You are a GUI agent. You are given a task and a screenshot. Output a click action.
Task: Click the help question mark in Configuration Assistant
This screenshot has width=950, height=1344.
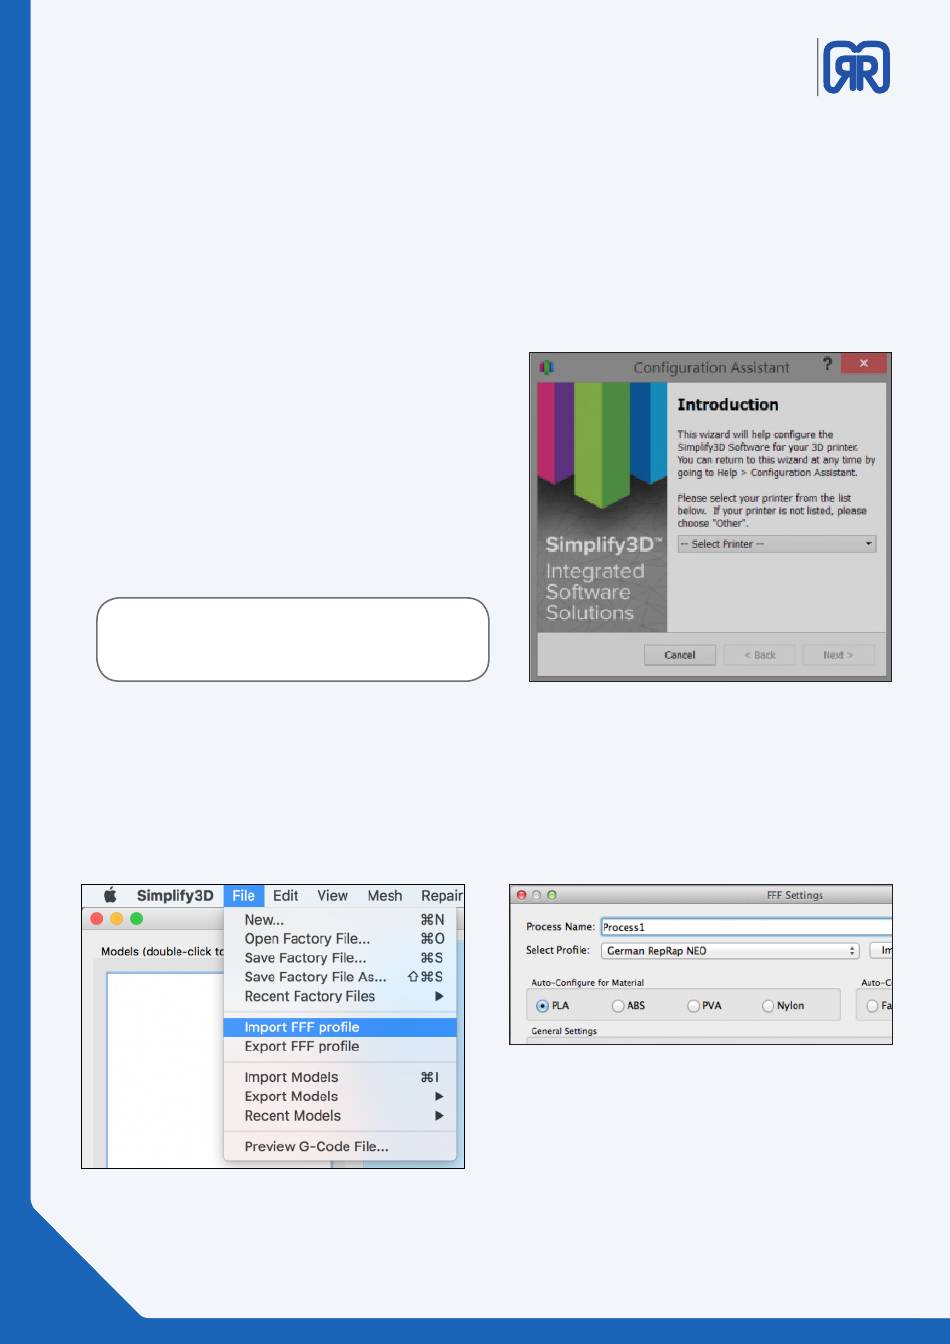click(827, 364)
